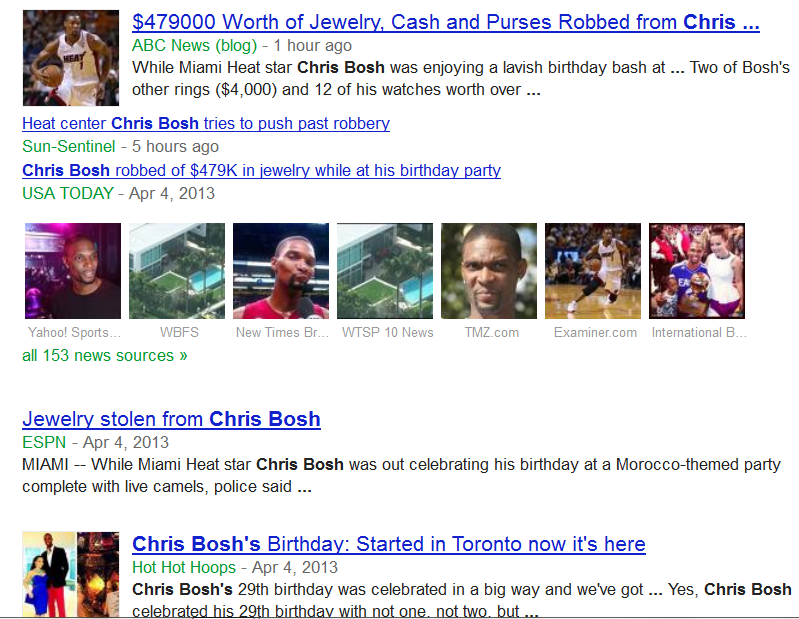This screenshot has height=619, width=799.
Task: Click the ABC News (blog) source label
Action: (195, 45)
